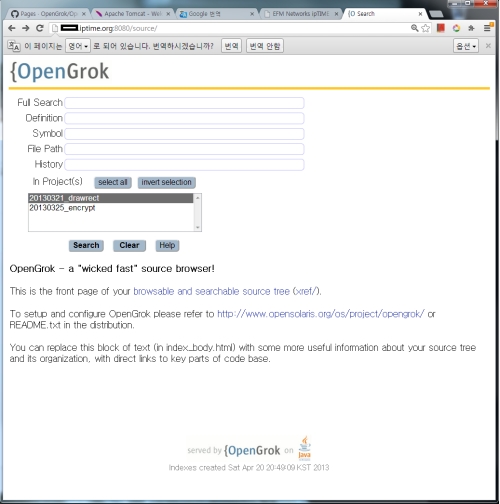Switch to Apache Tomcat tab

coord(133,14)
